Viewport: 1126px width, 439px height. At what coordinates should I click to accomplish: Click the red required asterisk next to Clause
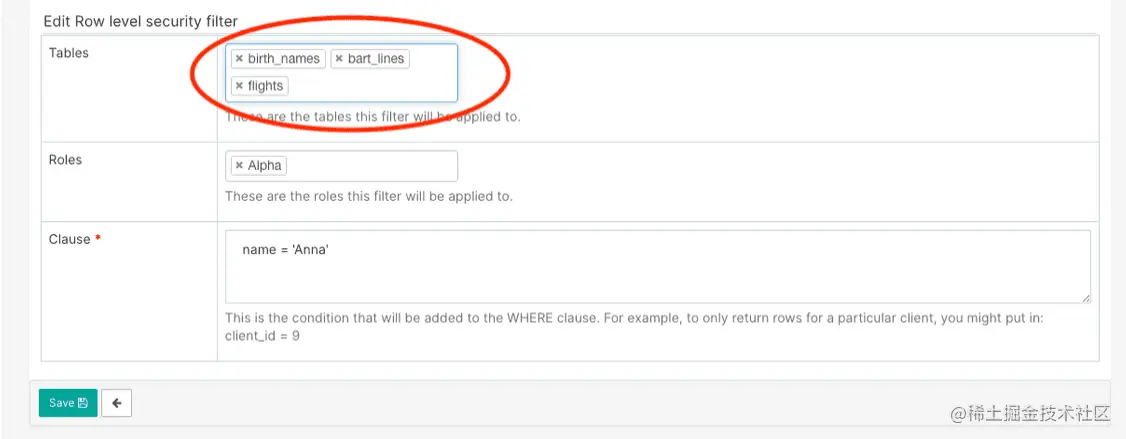pos(98,239)
